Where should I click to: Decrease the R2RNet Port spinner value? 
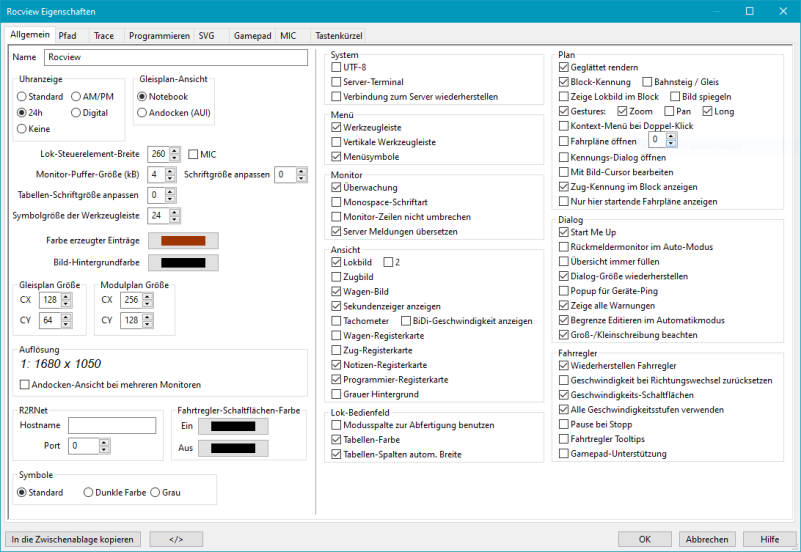click(104, 449)
